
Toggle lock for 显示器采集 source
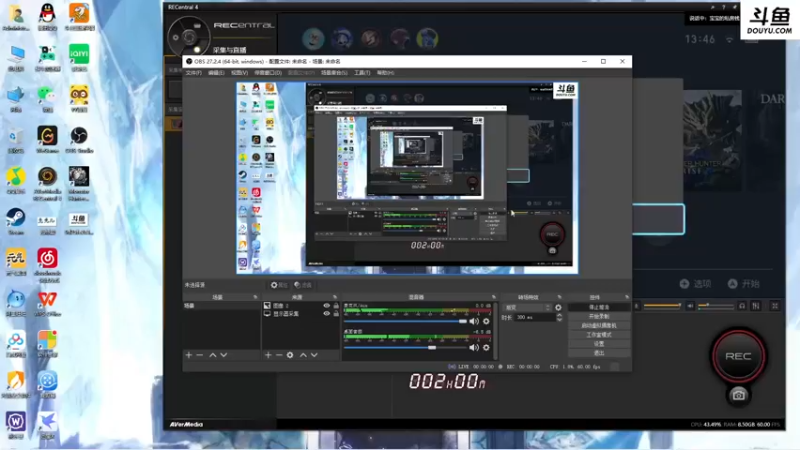(336, 314)
